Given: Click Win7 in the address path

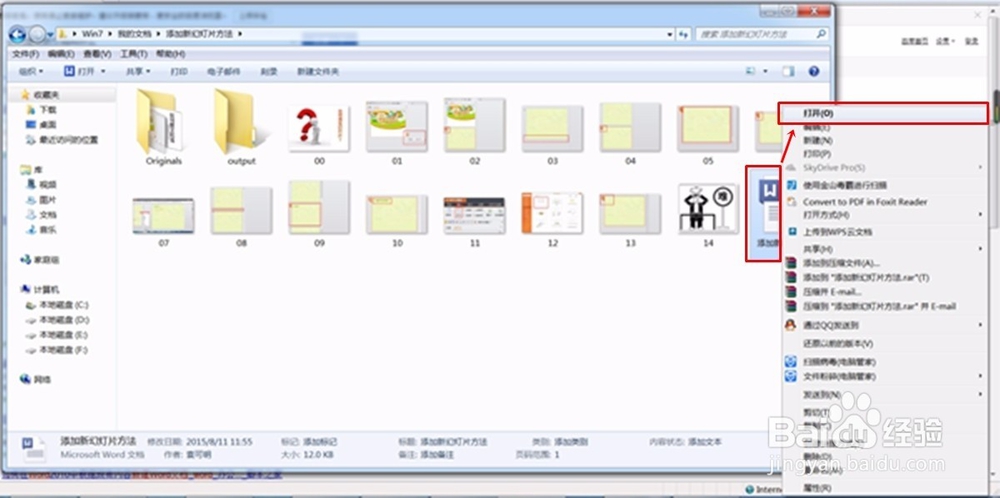Looking at the screenshot, I should [92, 33].
